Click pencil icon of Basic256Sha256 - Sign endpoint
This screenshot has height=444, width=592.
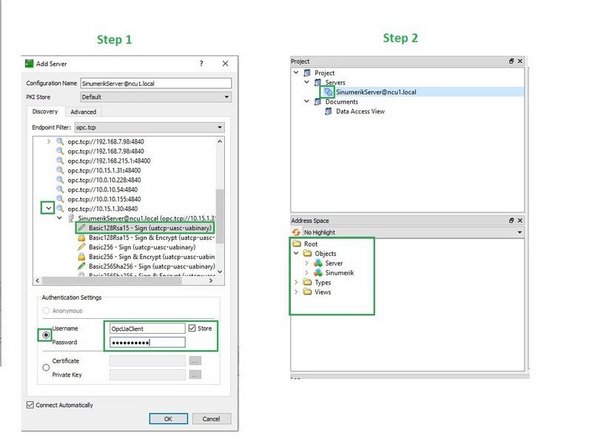82,266
